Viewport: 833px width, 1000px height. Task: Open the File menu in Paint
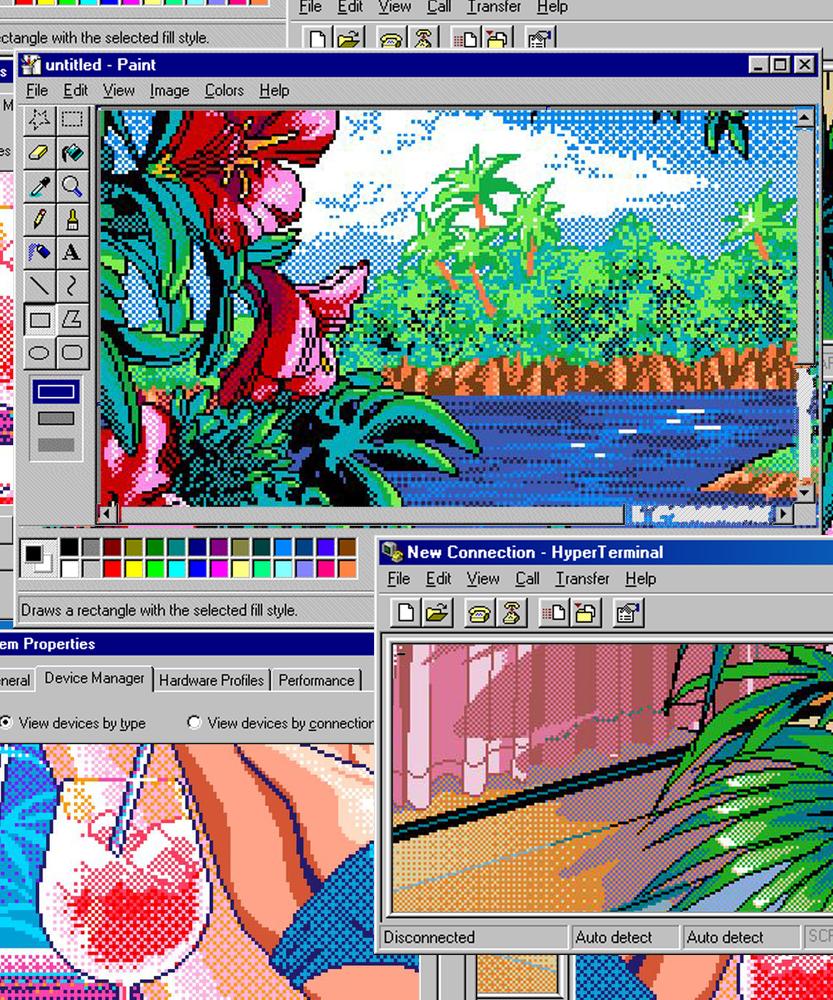tap(37, 91)
